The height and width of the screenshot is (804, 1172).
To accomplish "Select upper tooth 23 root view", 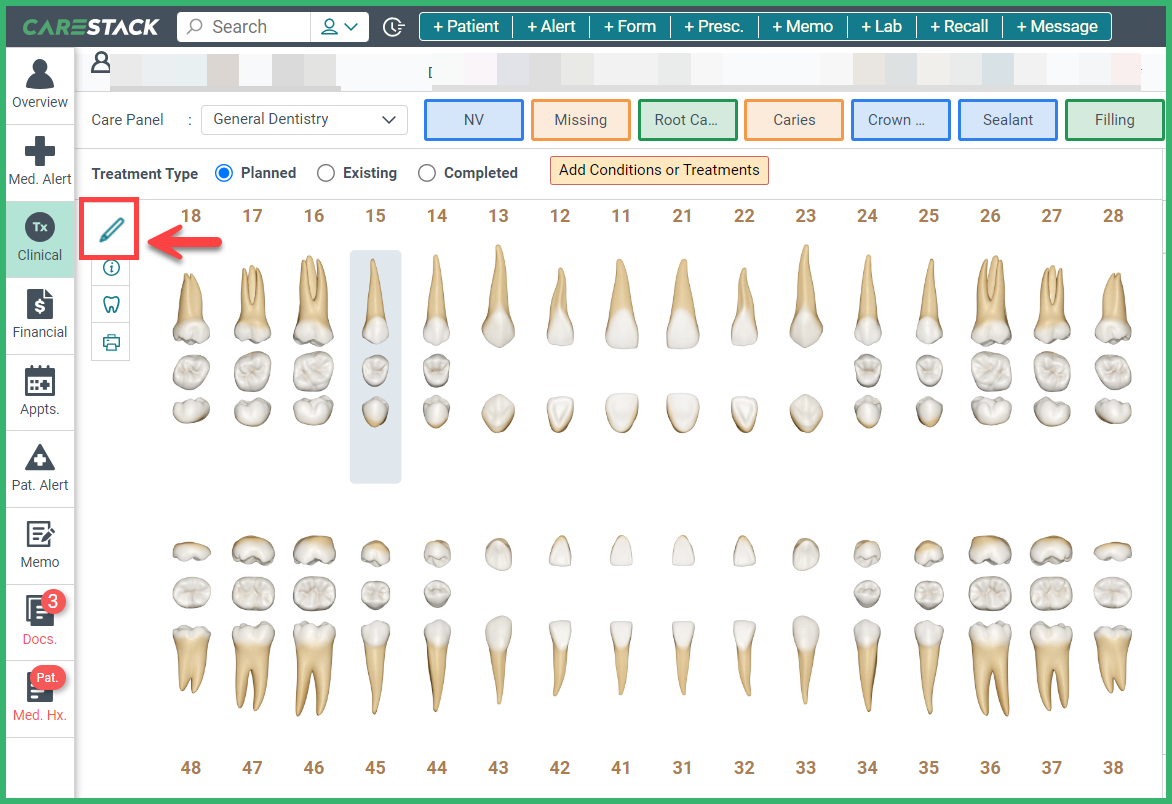I will 806,296.
